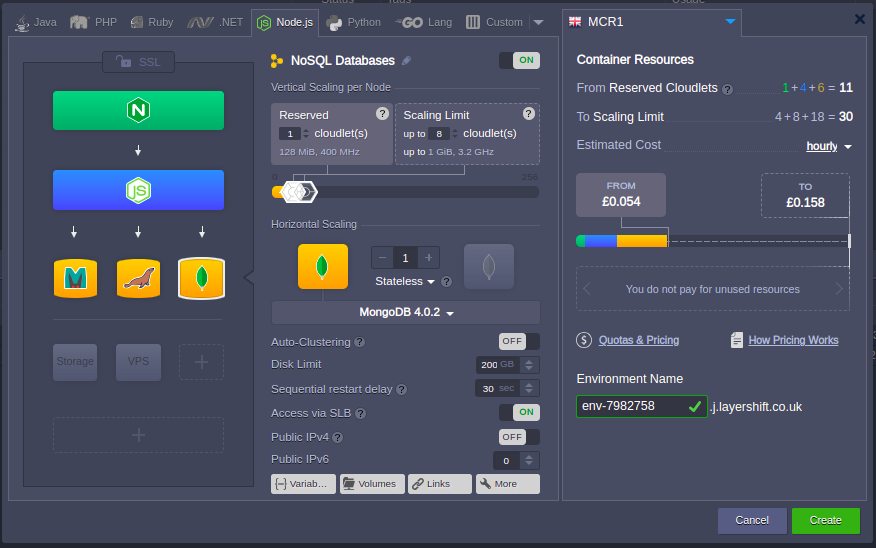Add a VPS node
The height and width of the screenshot is (548, 876).
139,361
